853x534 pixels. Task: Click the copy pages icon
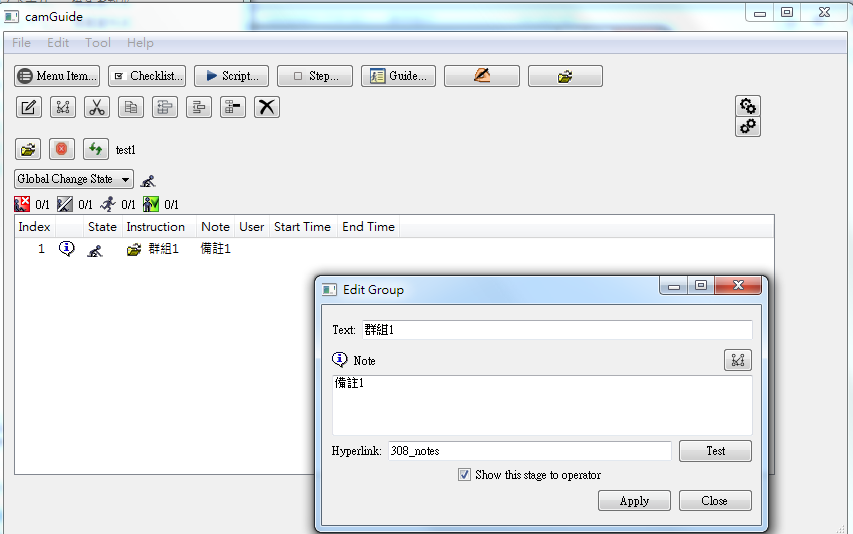131,107
